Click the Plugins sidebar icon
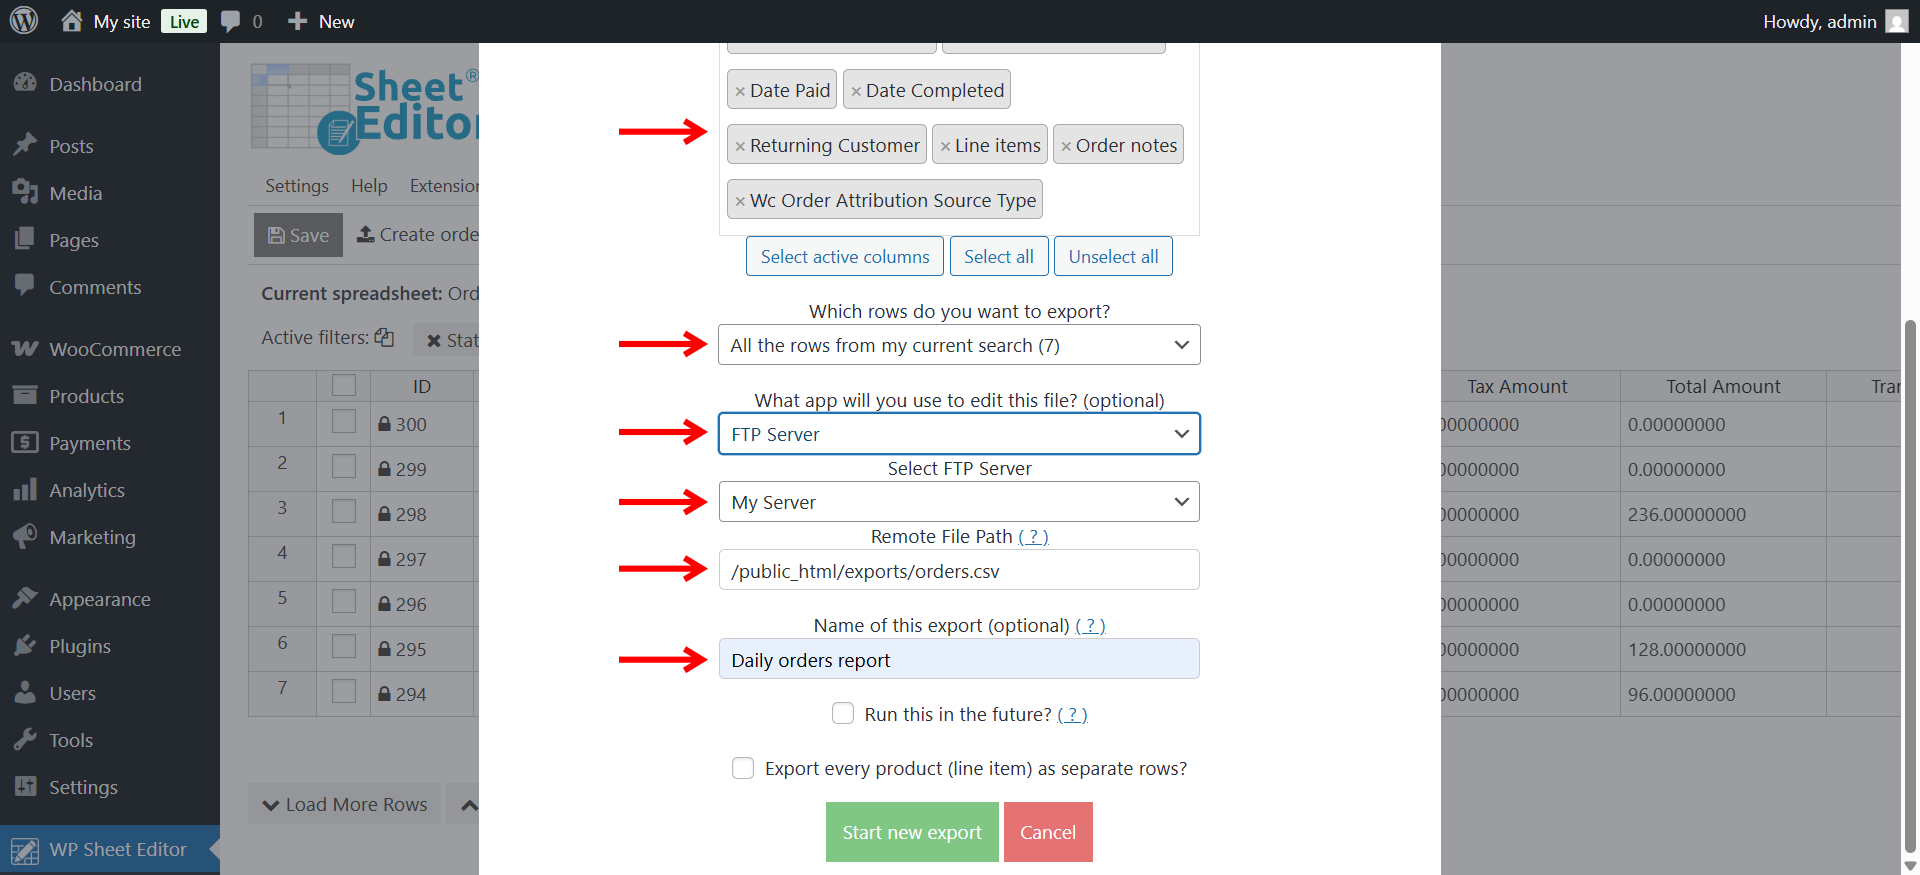The image size is (1920, 875). coord(25,646)
